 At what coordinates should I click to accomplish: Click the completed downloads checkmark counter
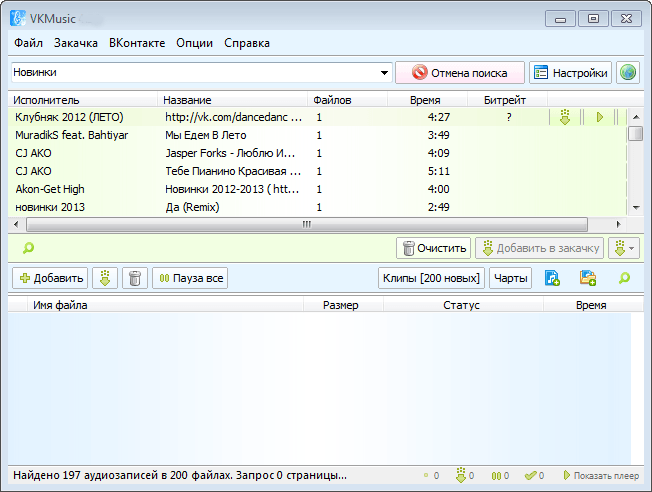point(534,475)
